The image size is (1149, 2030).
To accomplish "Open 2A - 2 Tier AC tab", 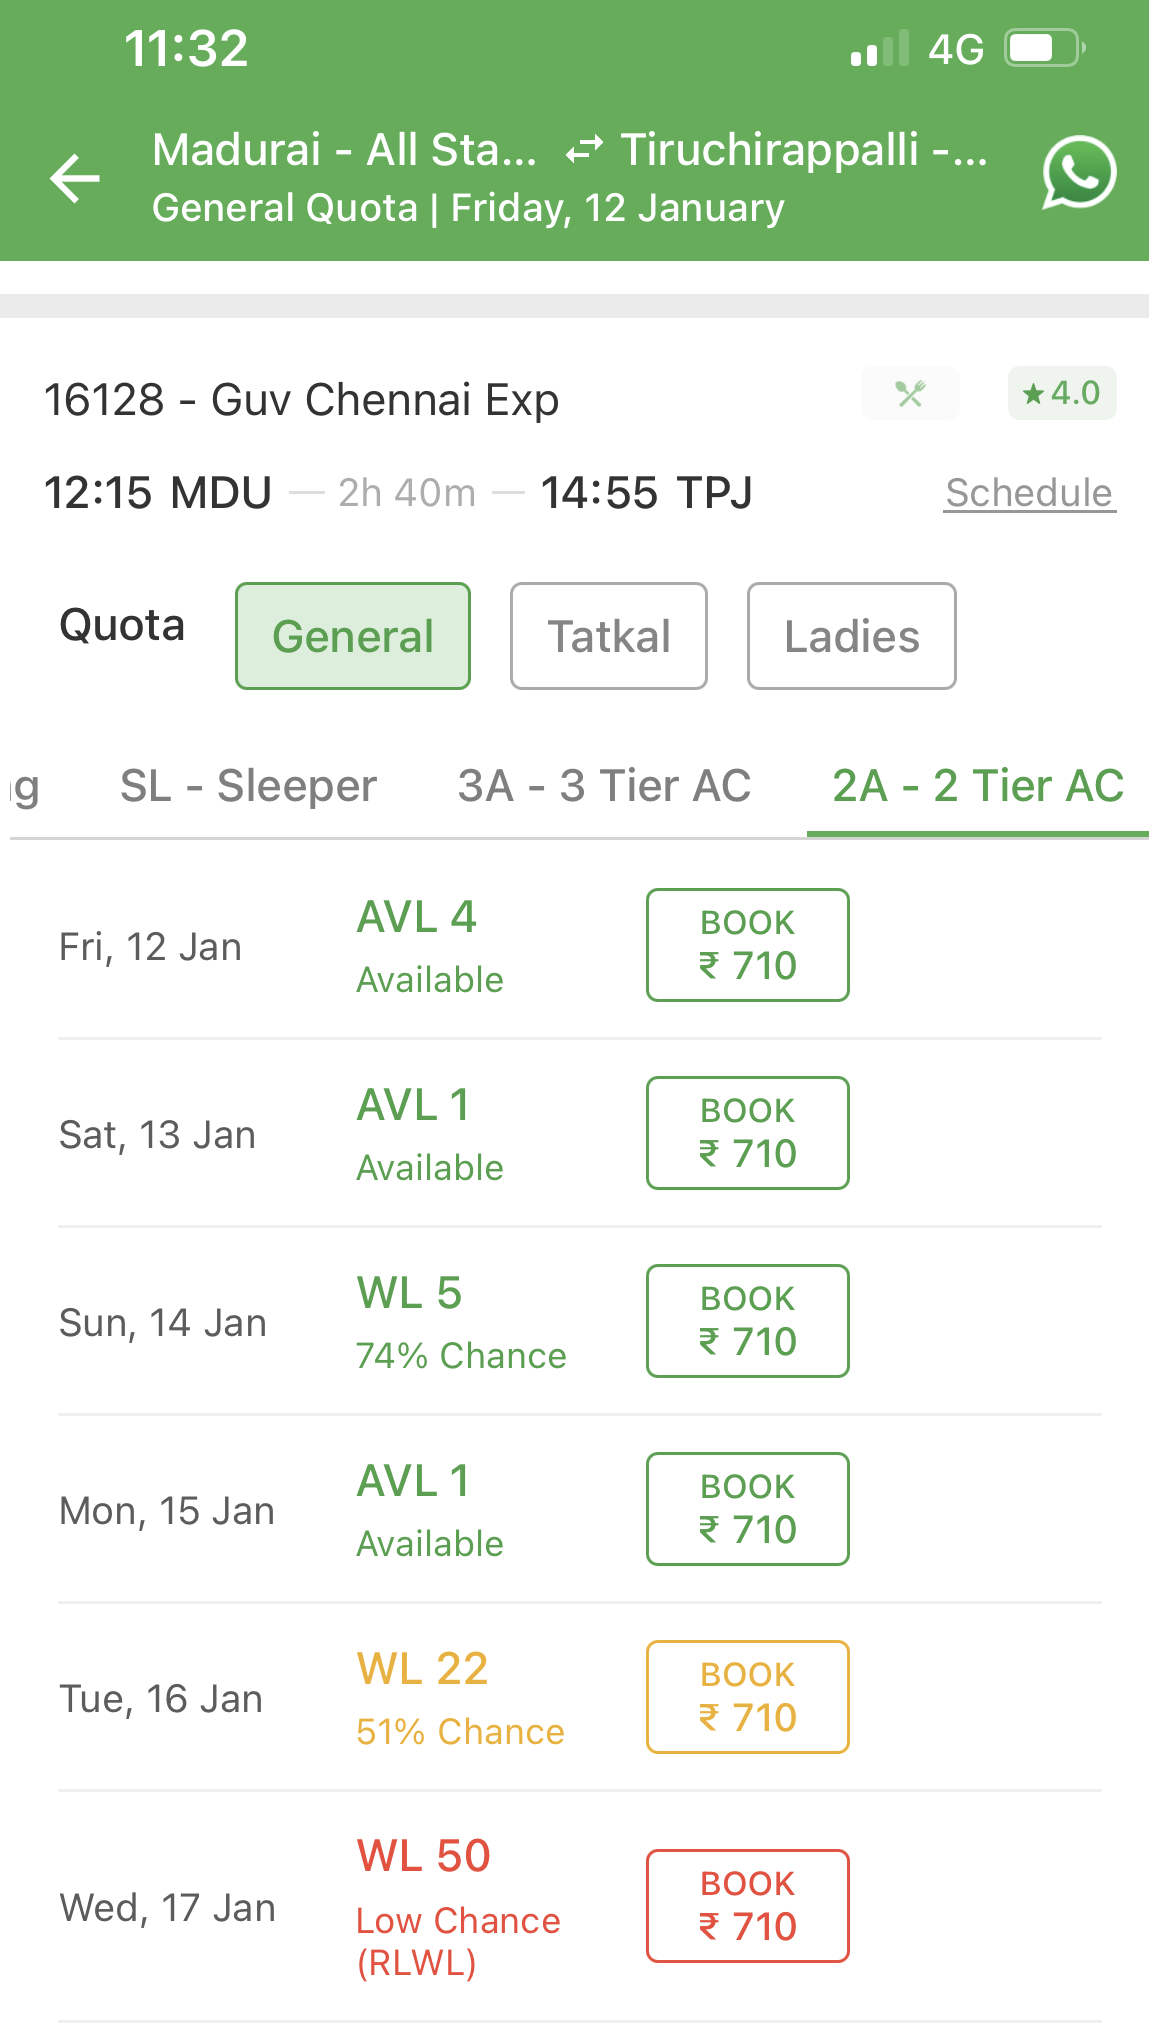I will [977, 786].
